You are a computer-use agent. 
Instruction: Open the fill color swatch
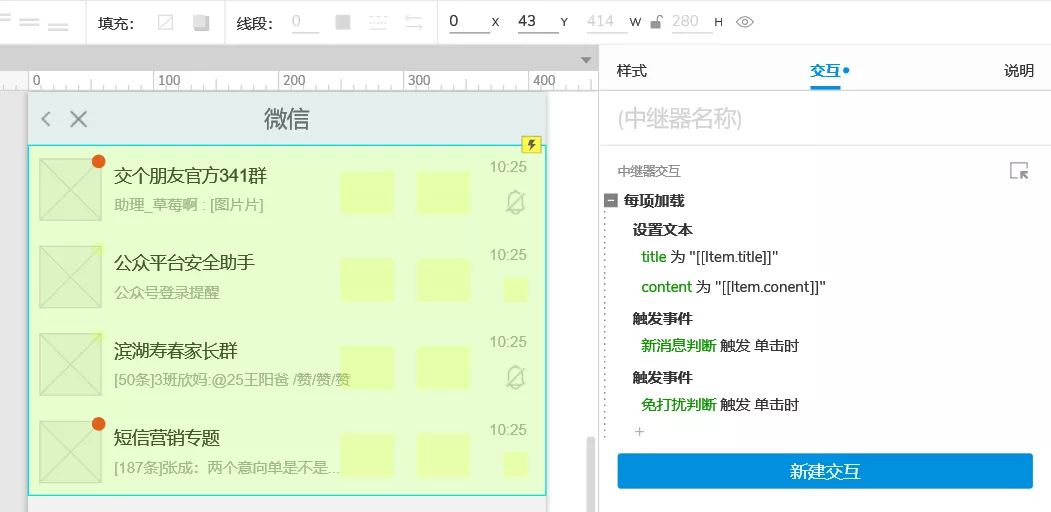200,23
